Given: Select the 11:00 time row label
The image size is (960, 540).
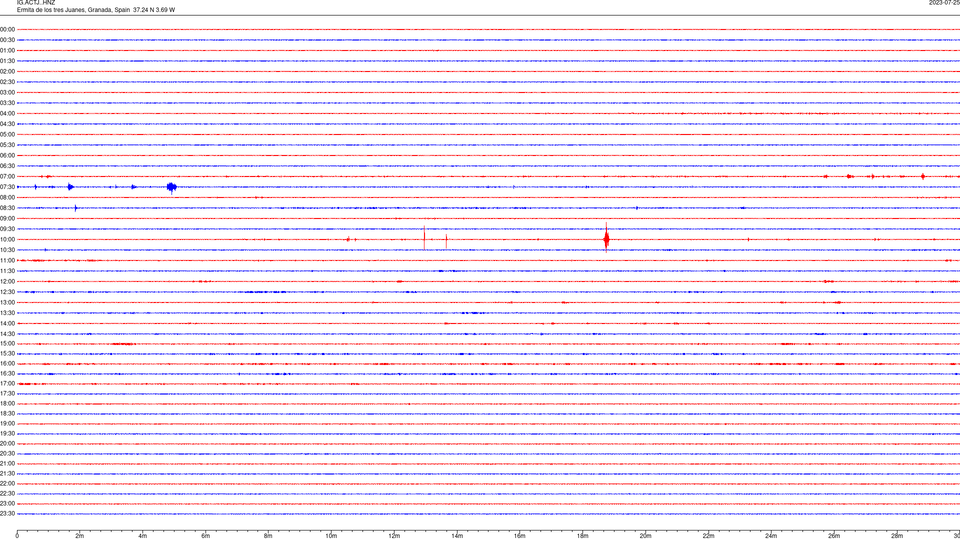Looking at the screenshot, I should 7,261.
